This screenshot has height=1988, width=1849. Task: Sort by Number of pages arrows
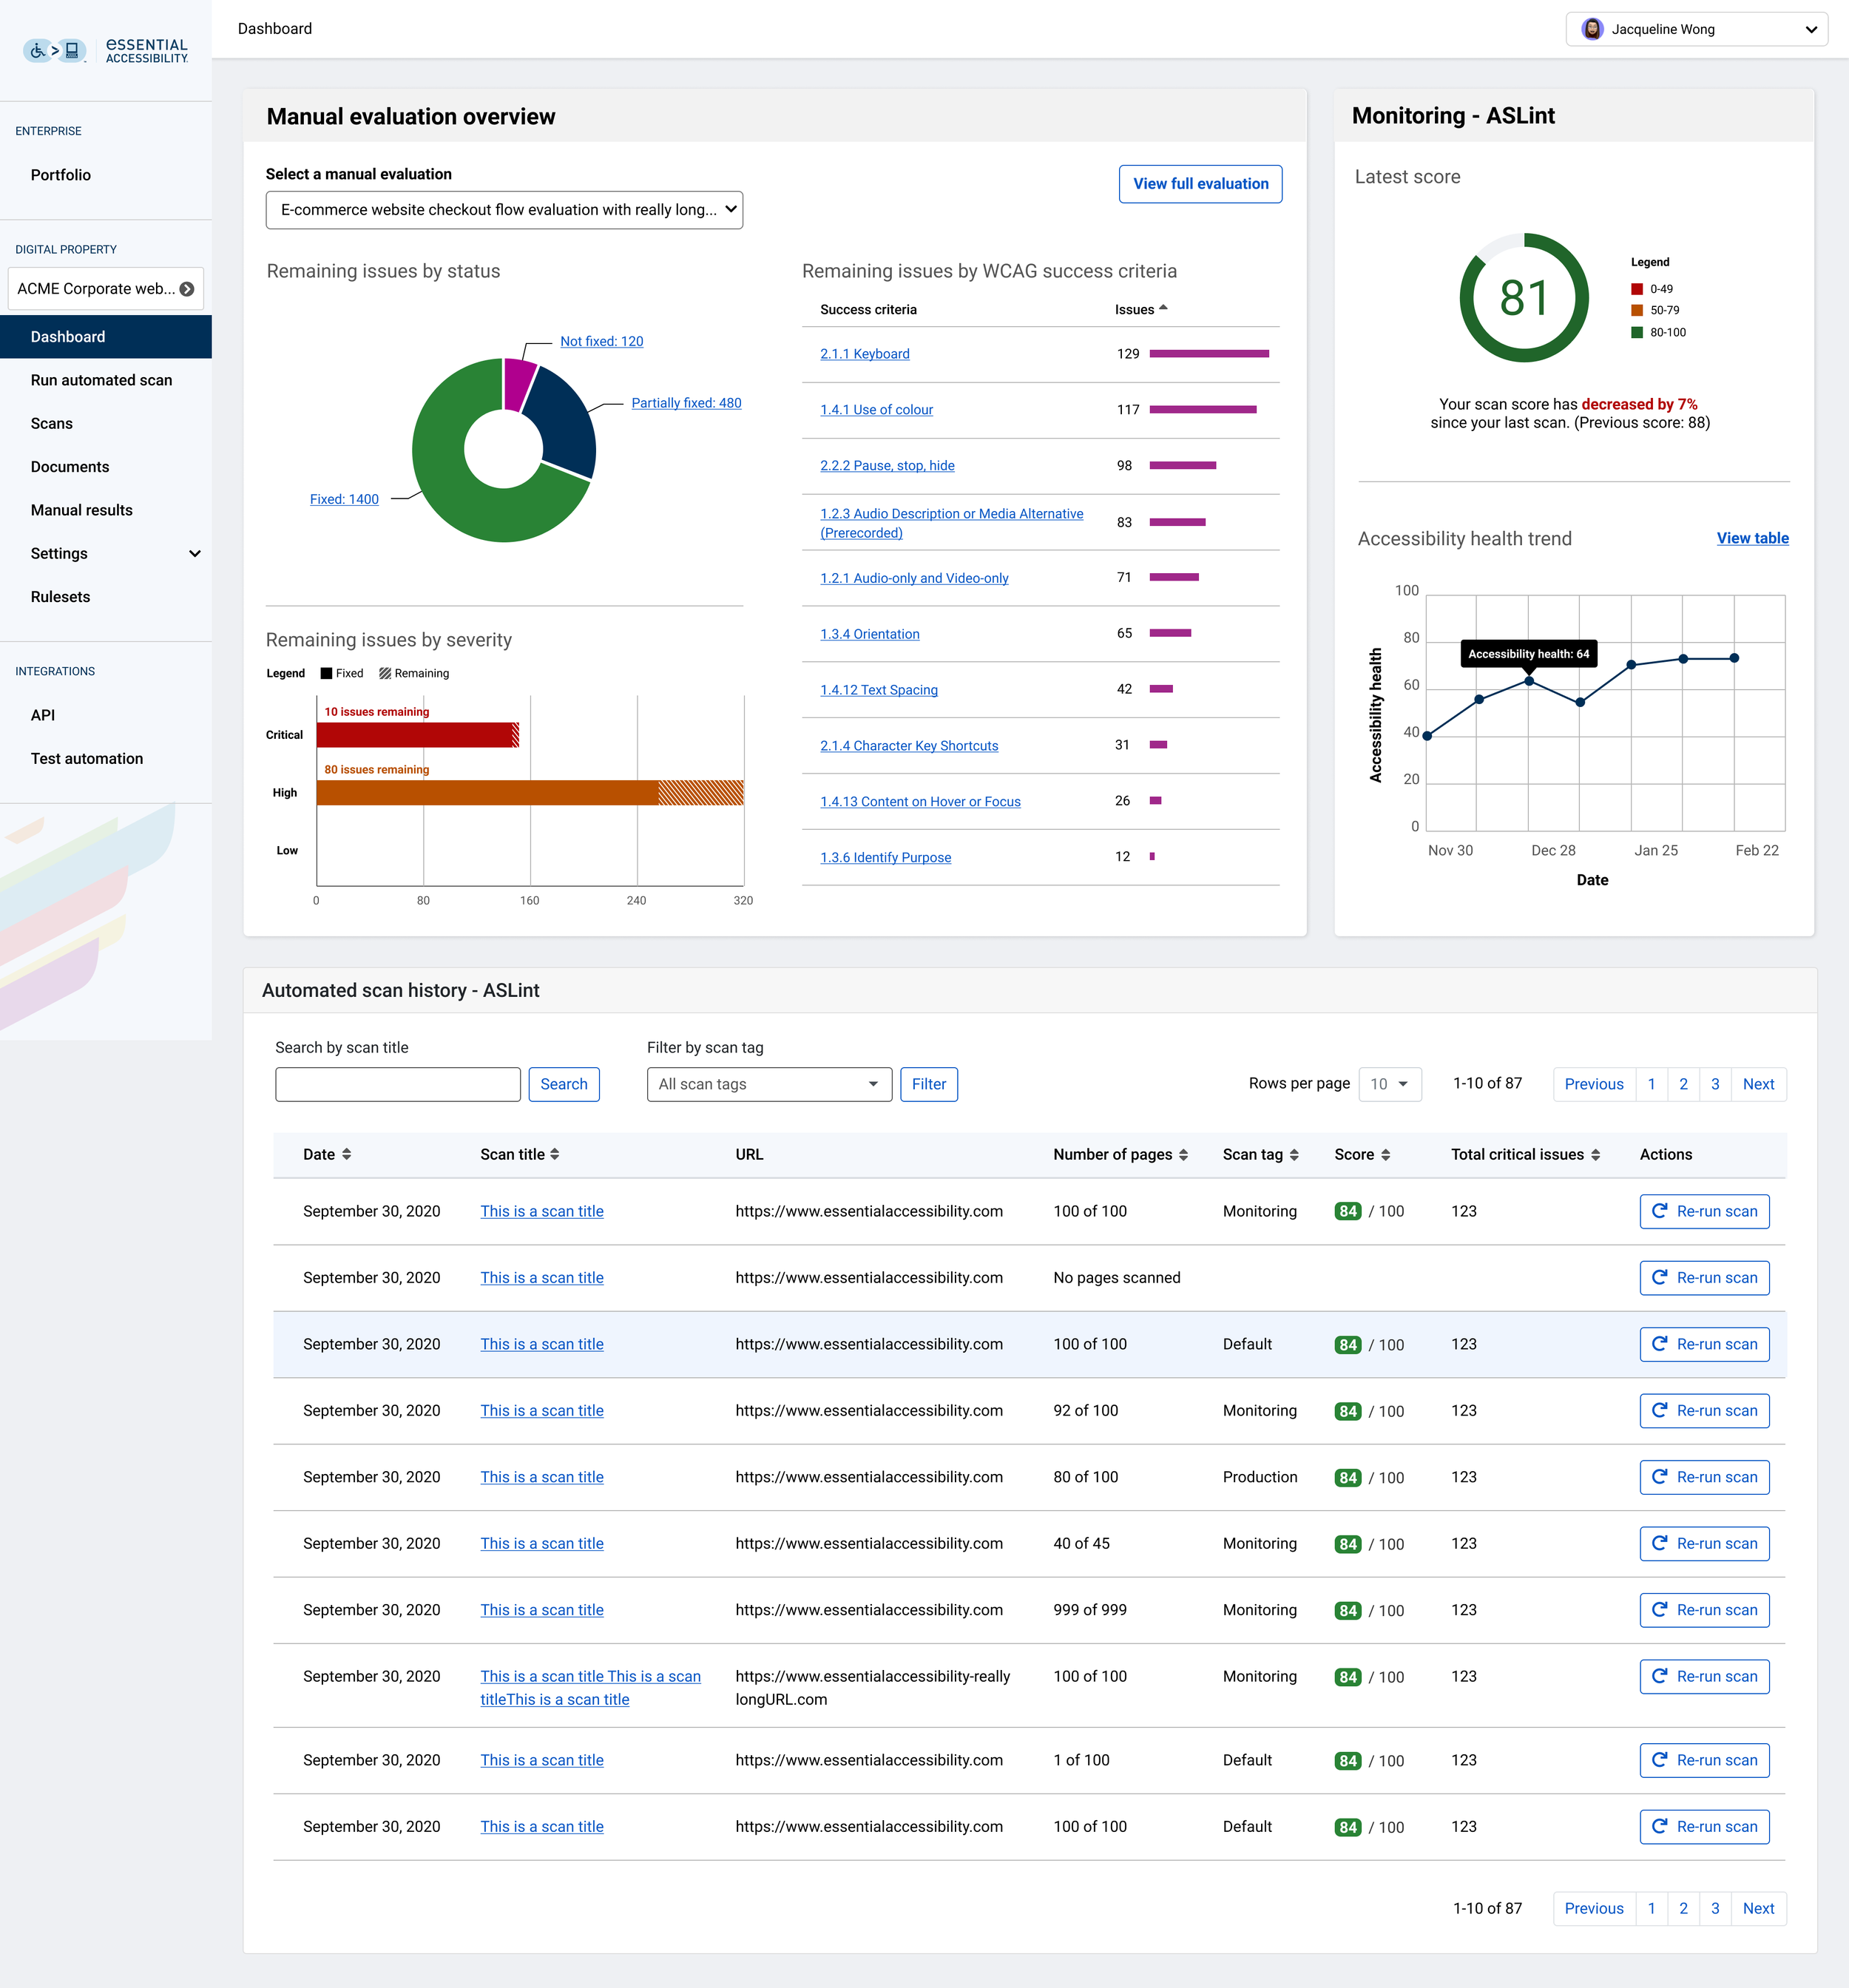[1184, 1154]
